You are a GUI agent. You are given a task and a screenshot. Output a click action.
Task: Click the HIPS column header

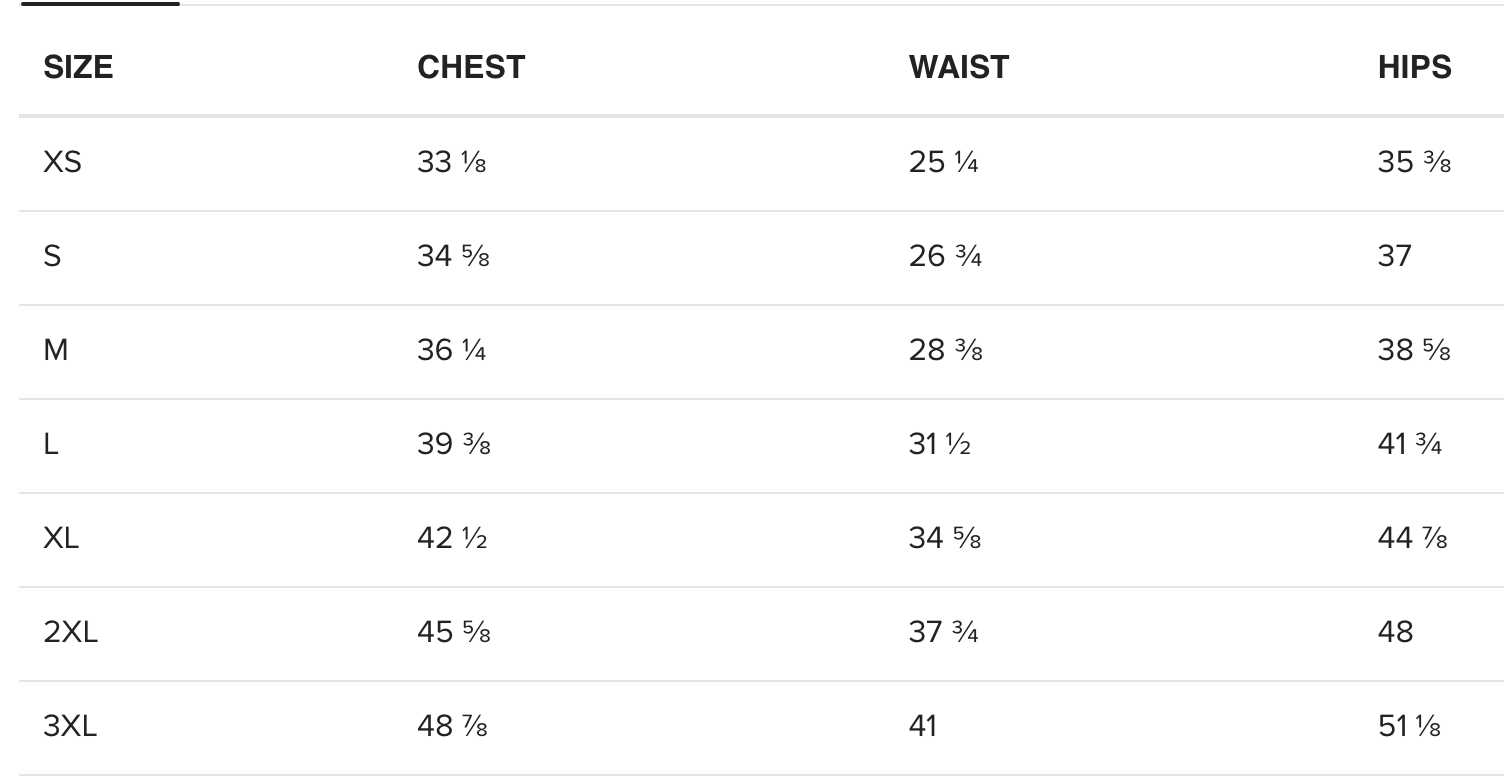[x=1414, y=67]
